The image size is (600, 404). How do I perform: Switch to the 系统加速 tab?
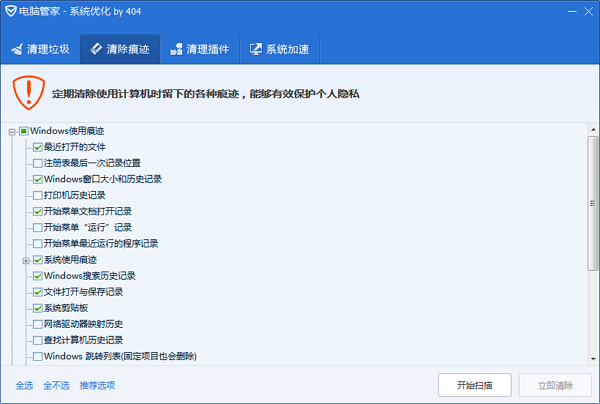279,49
